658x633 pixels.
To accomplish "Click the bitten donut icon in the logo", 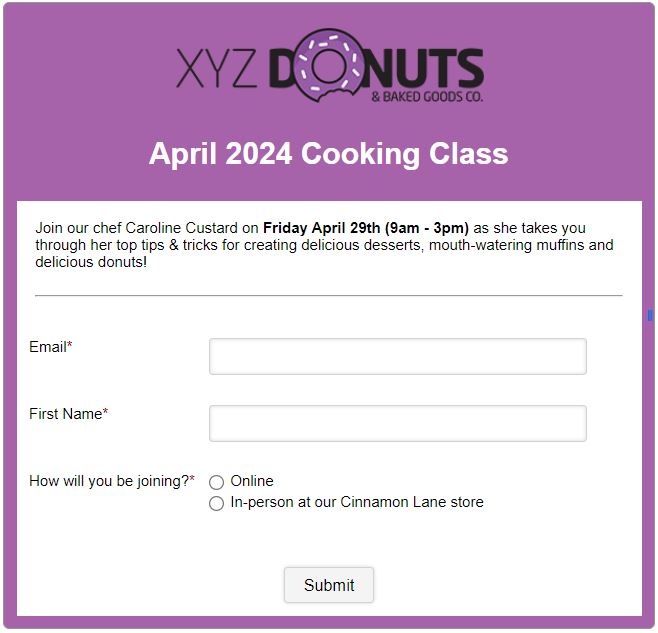I will (x=329, y=65).
